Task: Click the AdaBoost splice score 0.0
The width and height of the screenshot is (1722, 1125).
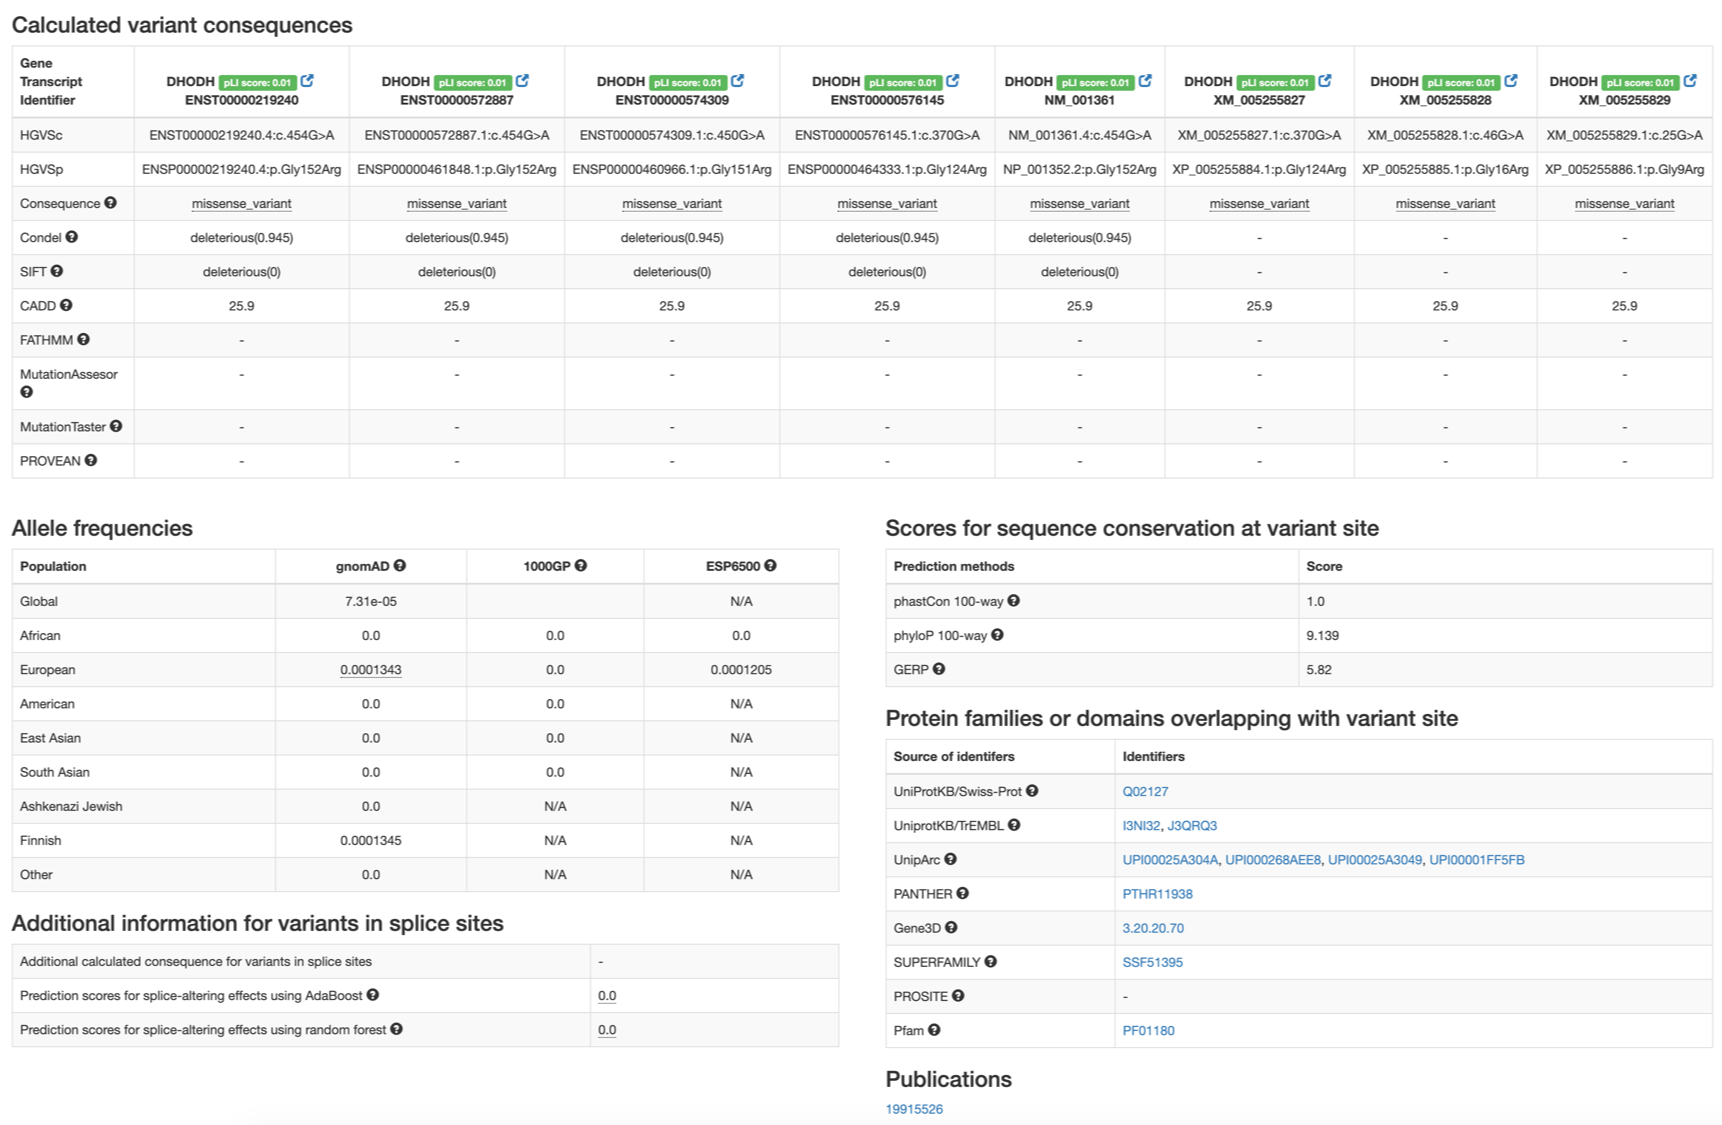Action: pyautogui.click(x=607, y=996)
